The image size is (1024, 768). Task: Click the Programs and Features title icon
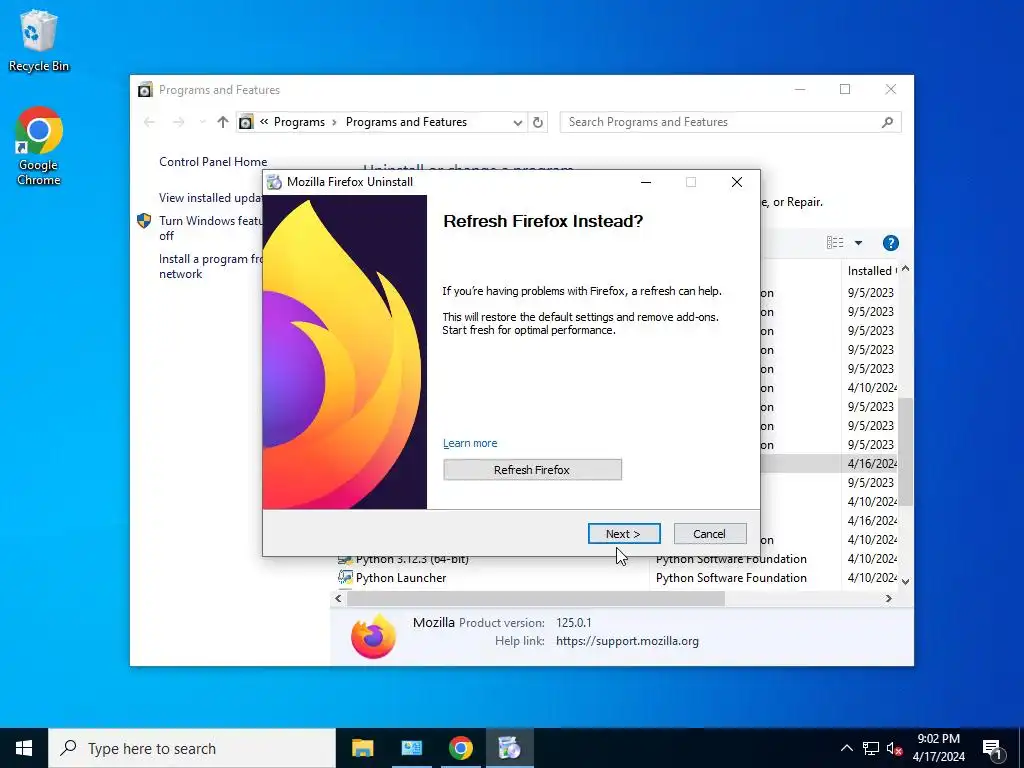pos(145,89)
